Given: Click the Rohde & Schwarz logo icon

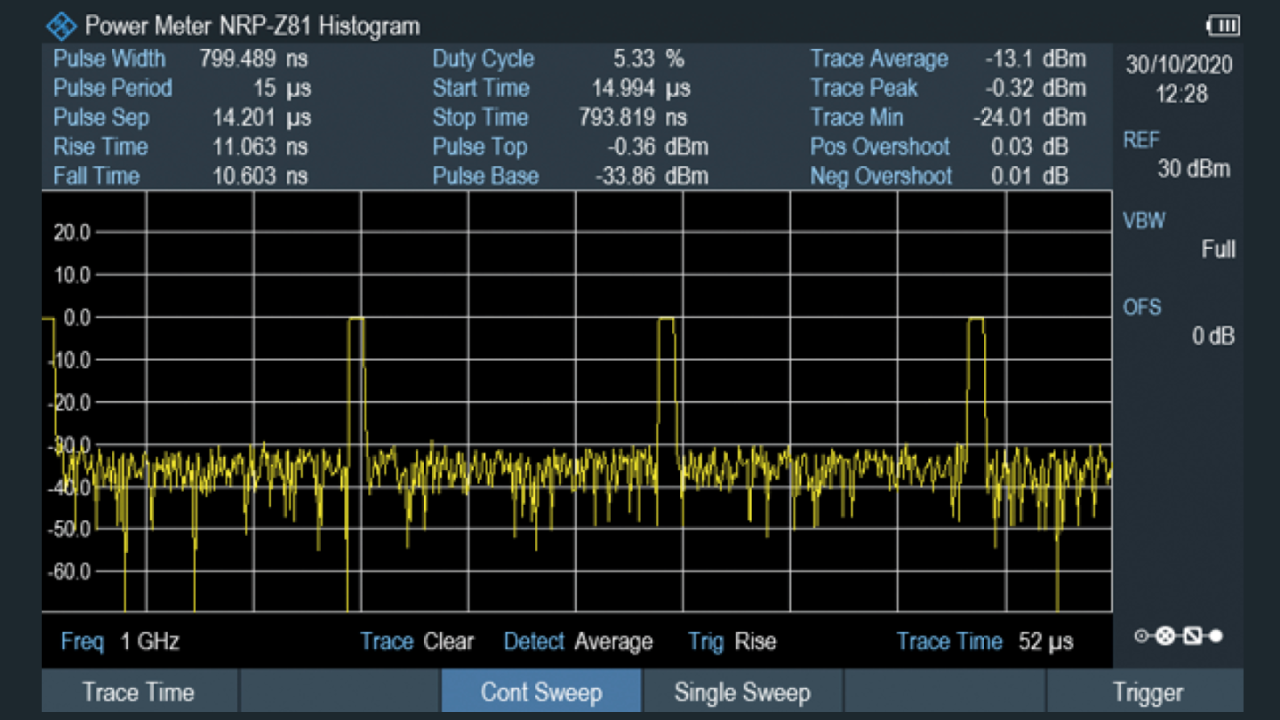Looking at the screenshot, I should click(62, 25).
